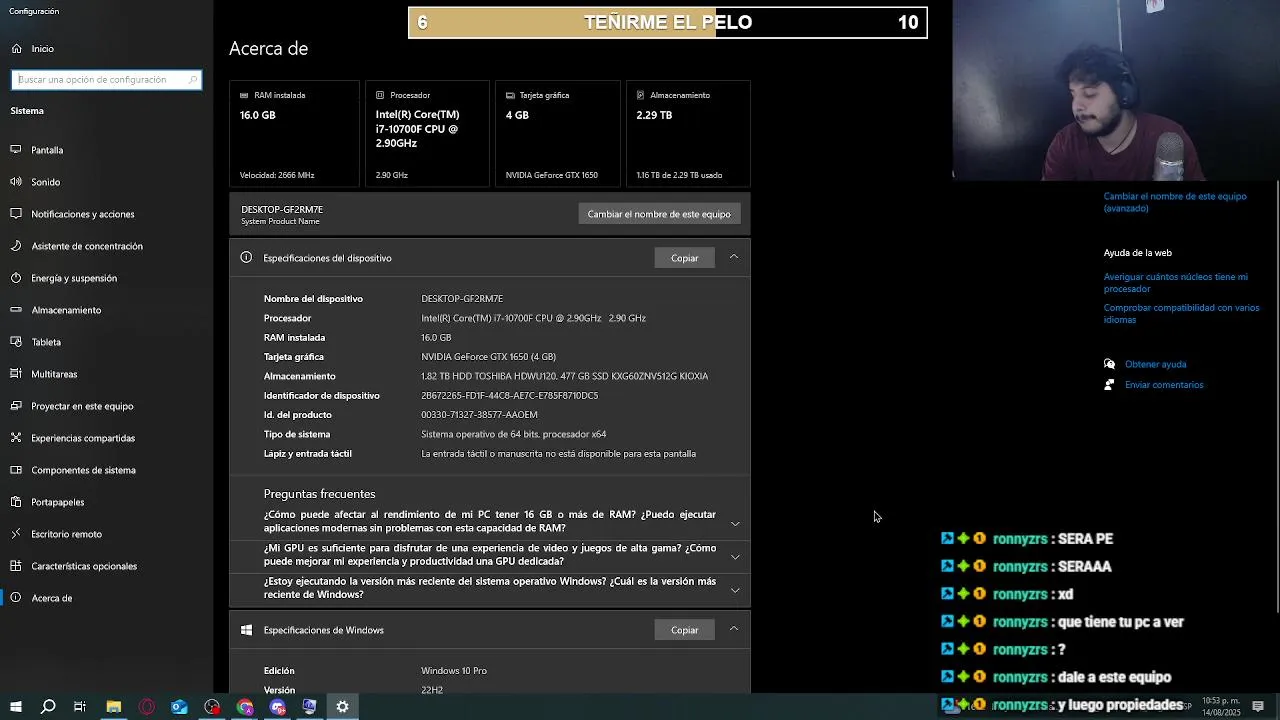Image resolution: width=1280 pixels, height=720 pixels.
Task: Open Experiencias compartidas icon
Action: tap(16, 438)
